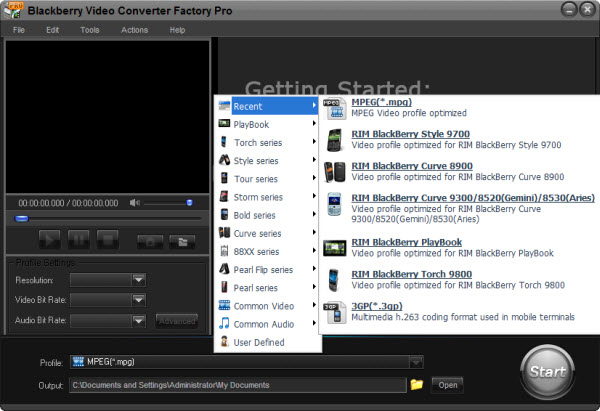Screen dimensions: 600x411
Task: Open the Audio Bit Rate dropdown
Action: point(139,320)
